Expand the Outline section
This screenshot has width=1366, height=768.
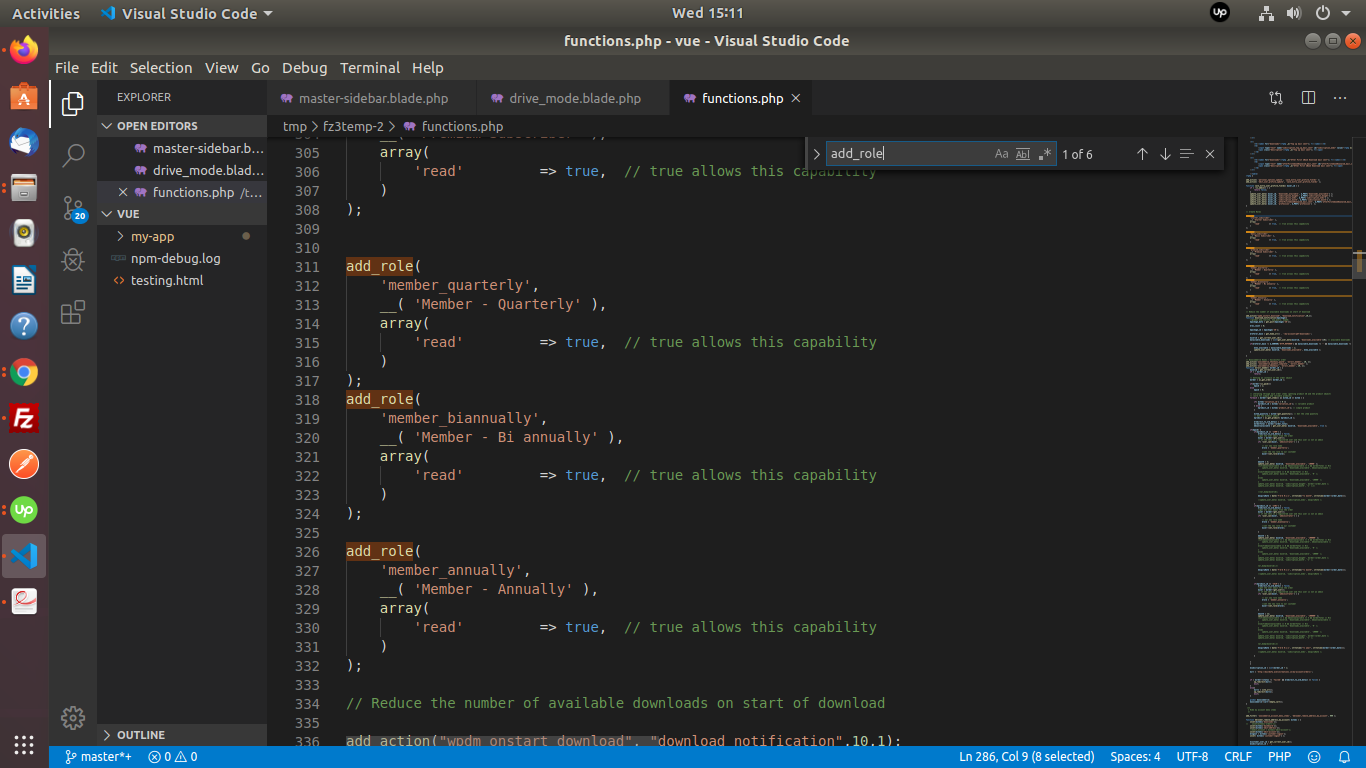140,735
